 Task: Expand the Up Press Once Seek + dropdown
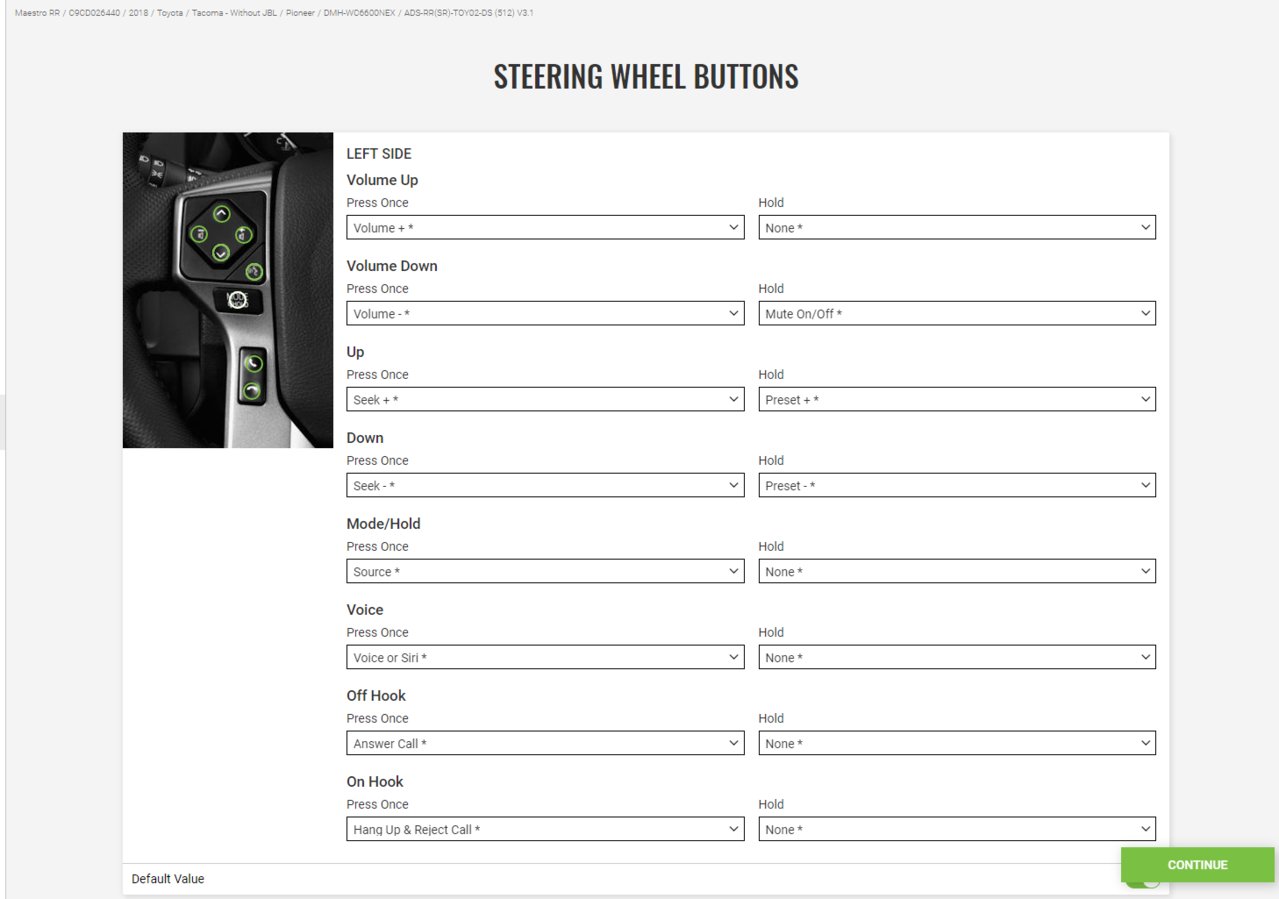click(x=545, y=400)
